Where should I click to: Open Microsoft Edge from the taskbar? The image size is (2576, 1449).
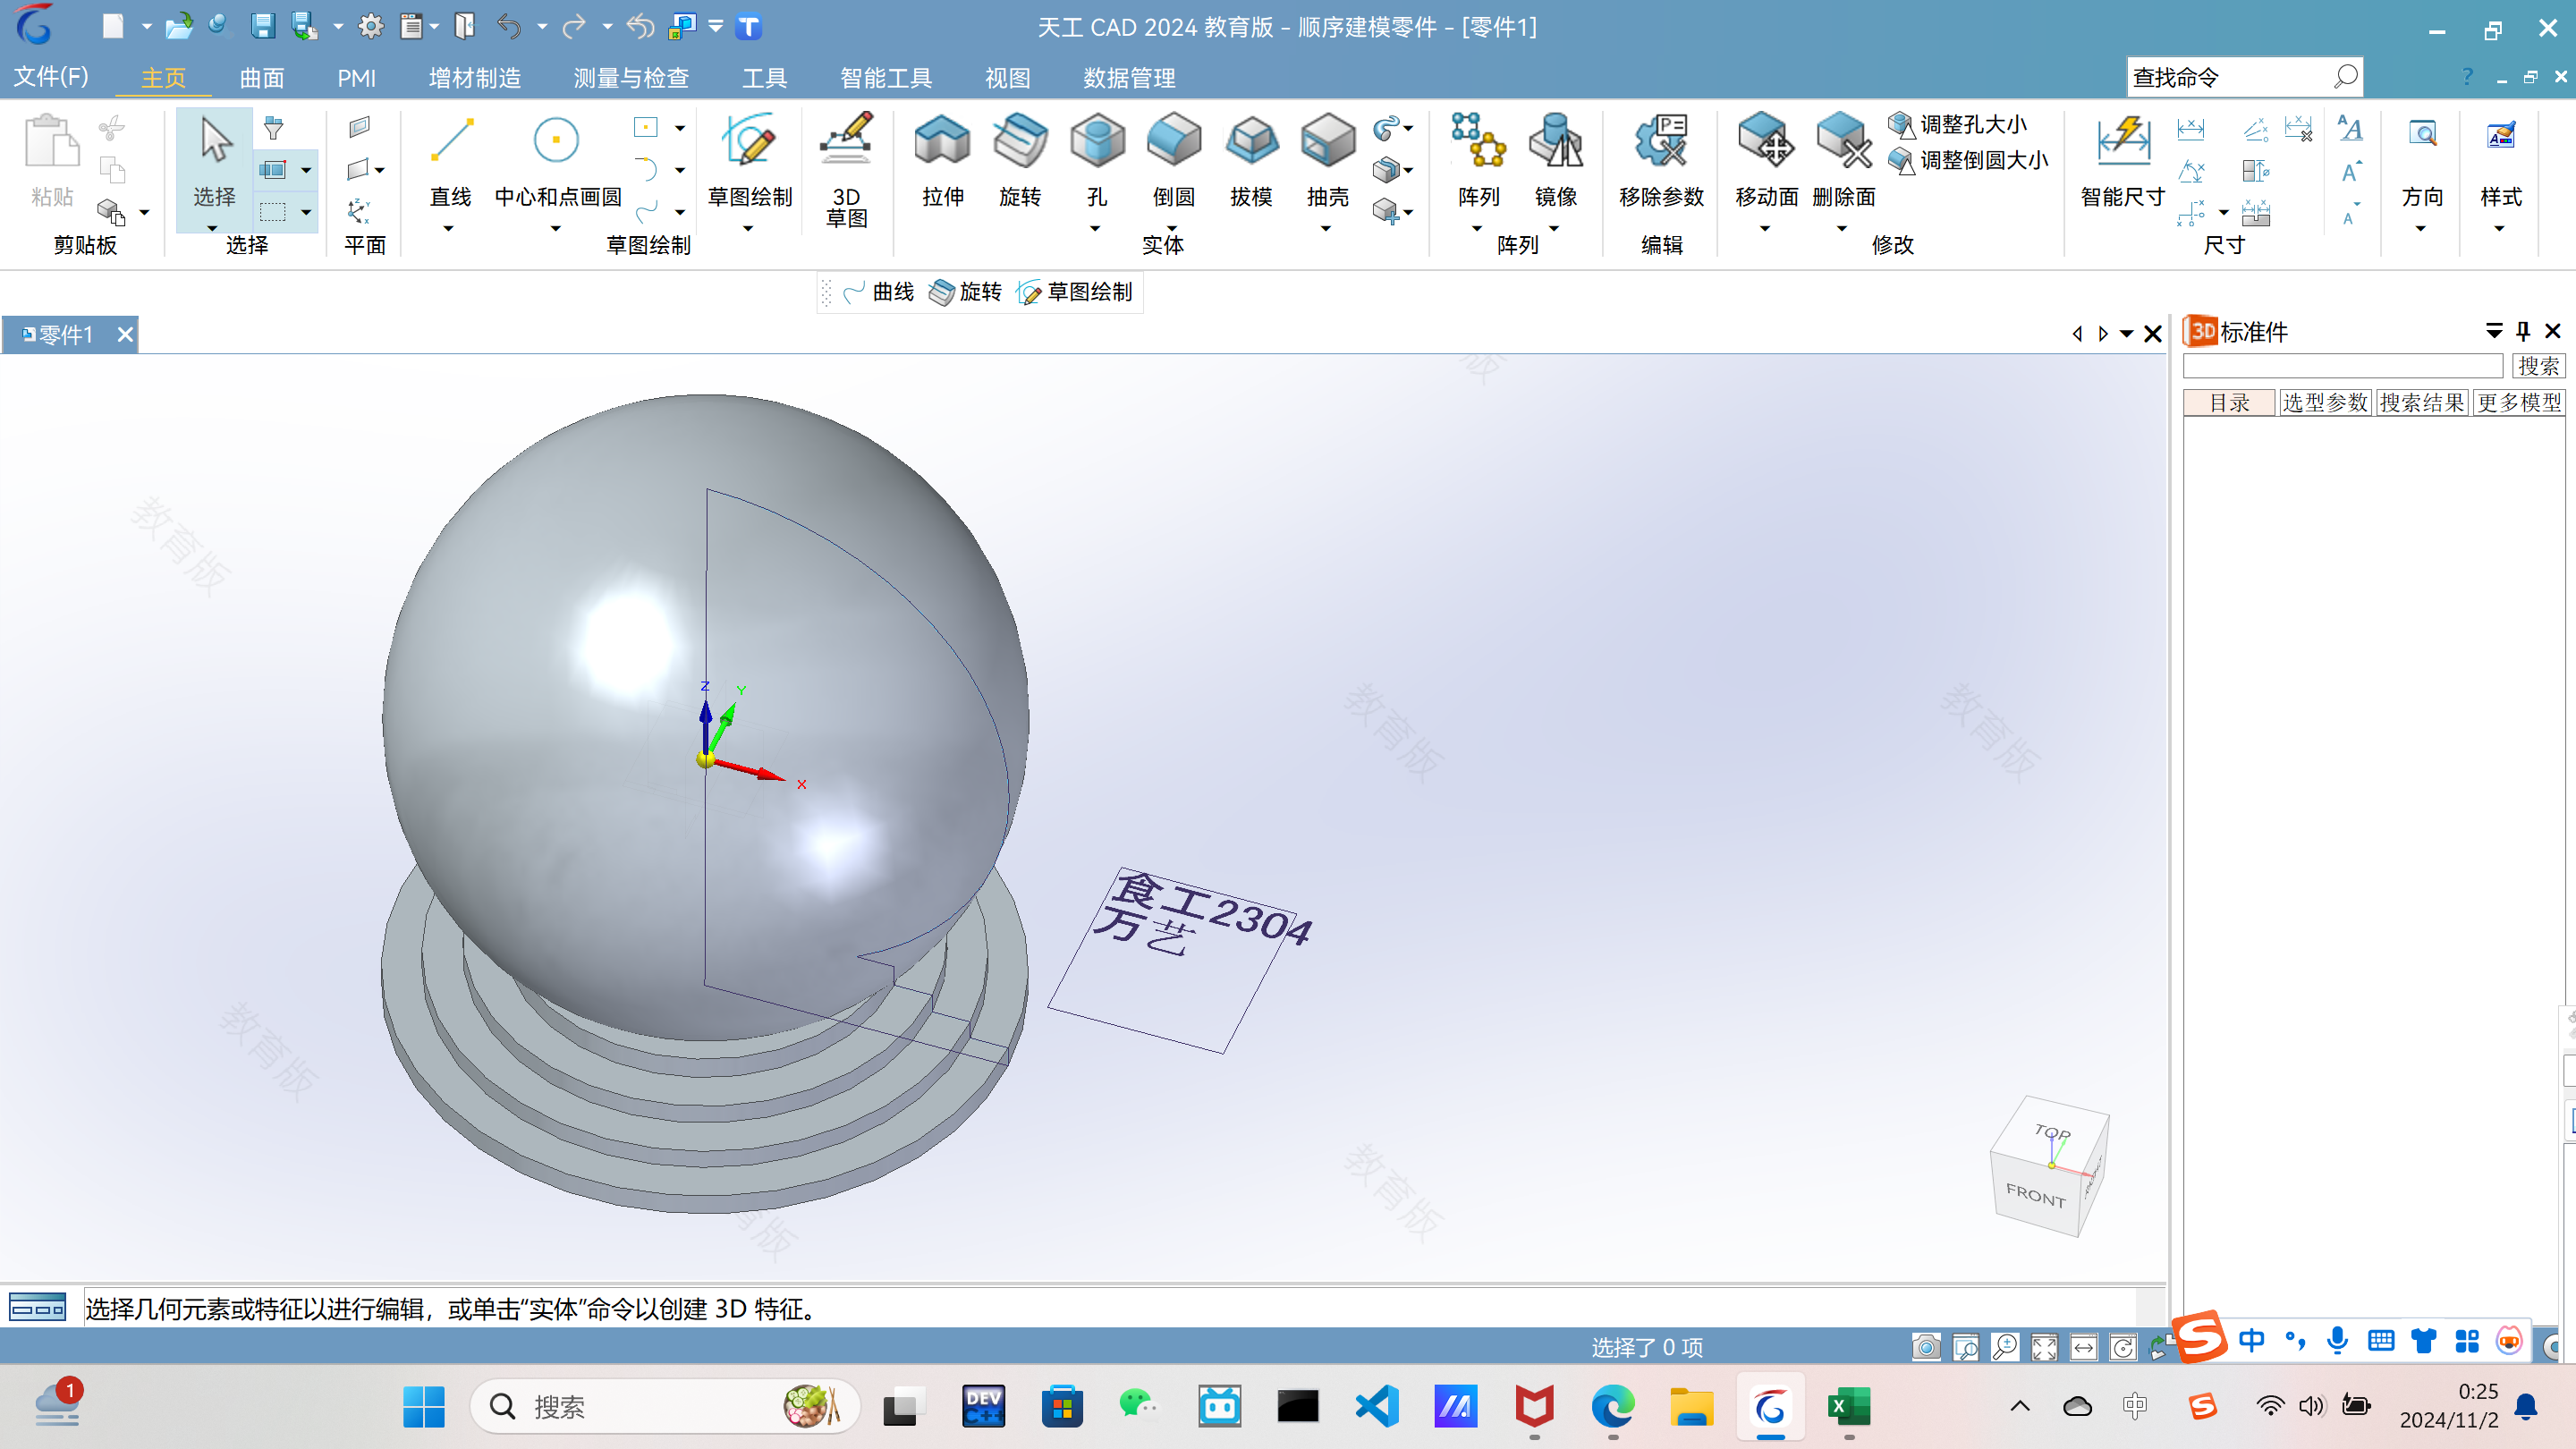tap(1612, 1406)
